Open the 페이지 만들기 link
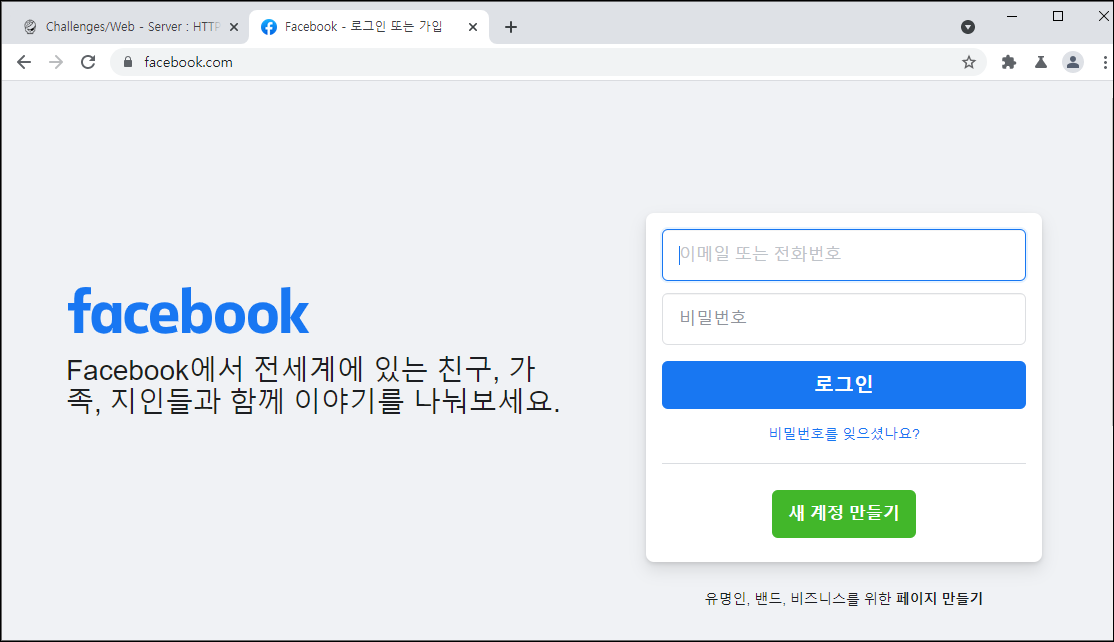Screen dimensions: 1114x642 click(939, 599)
